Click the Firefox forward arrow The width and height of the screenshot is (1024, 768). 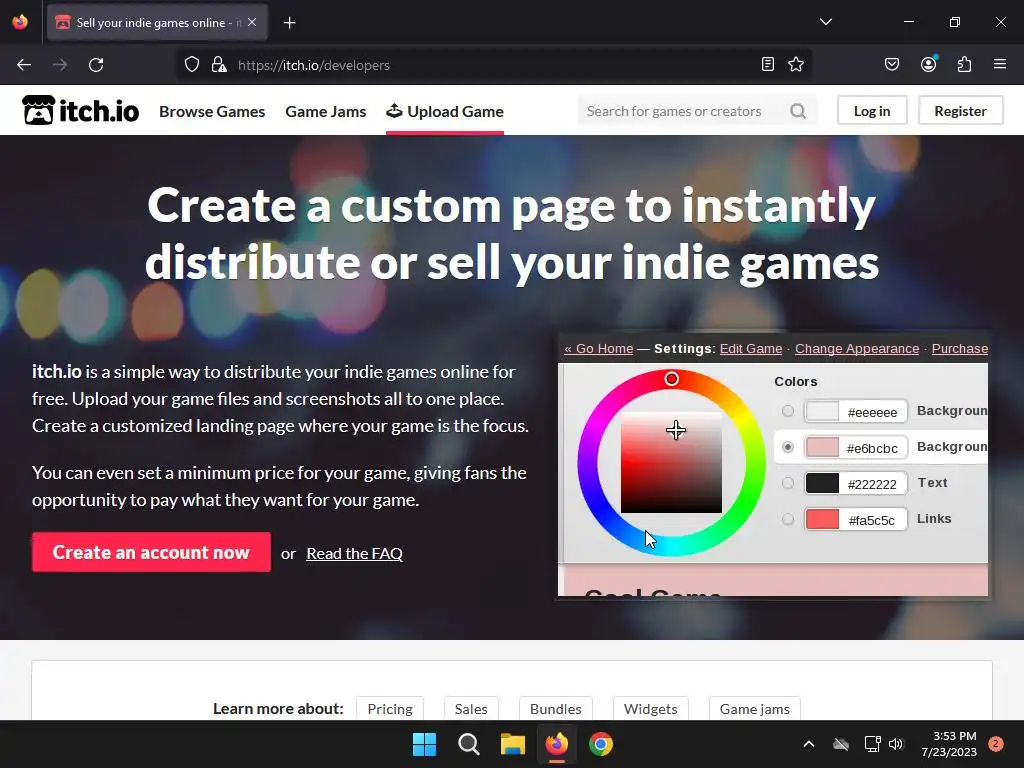pyautogui.click(x=60, y=65)
